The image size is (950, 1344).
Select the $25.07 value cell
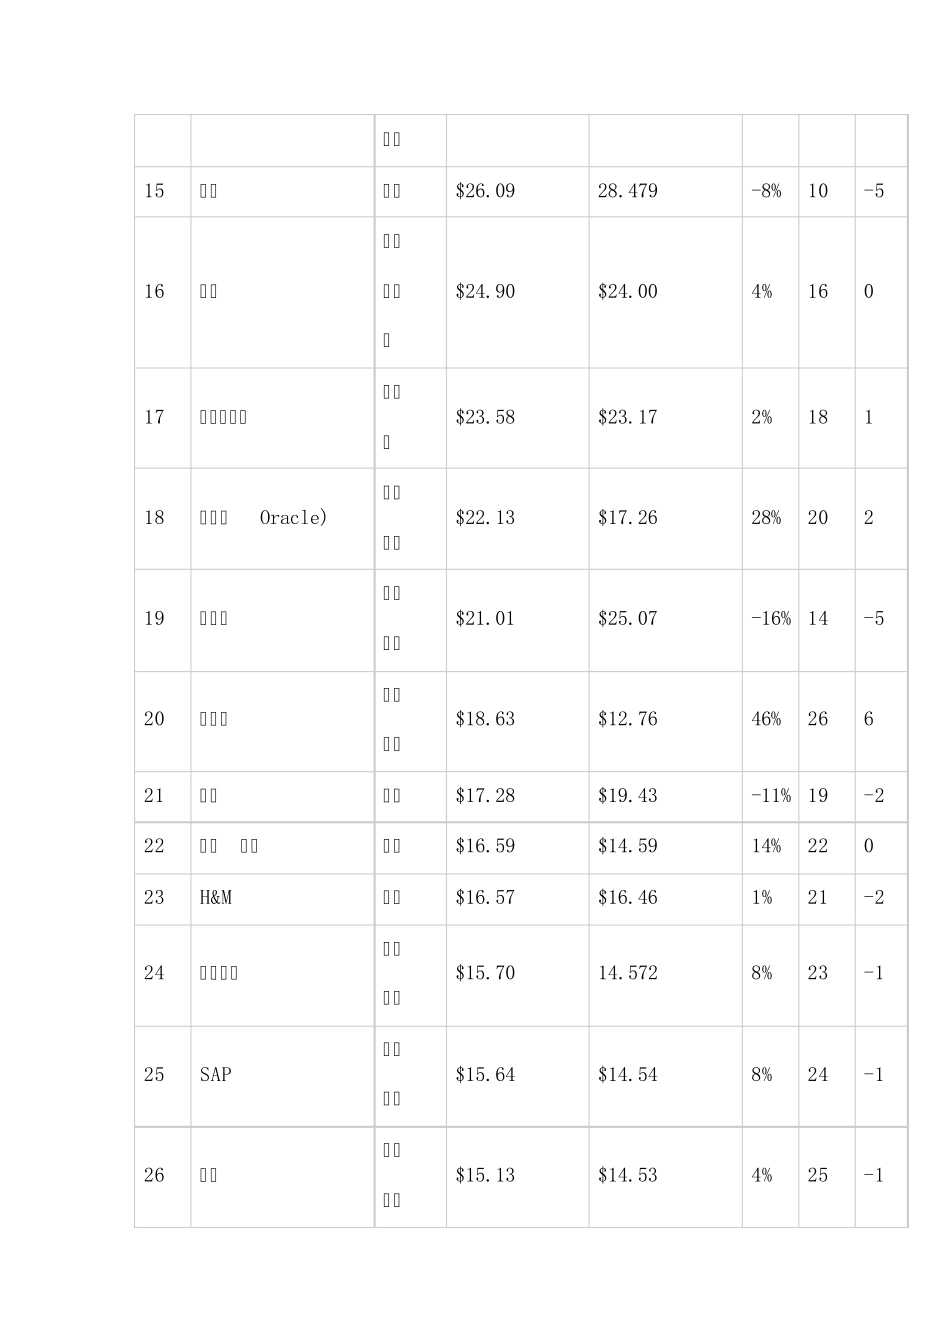(x=628, y=619)
